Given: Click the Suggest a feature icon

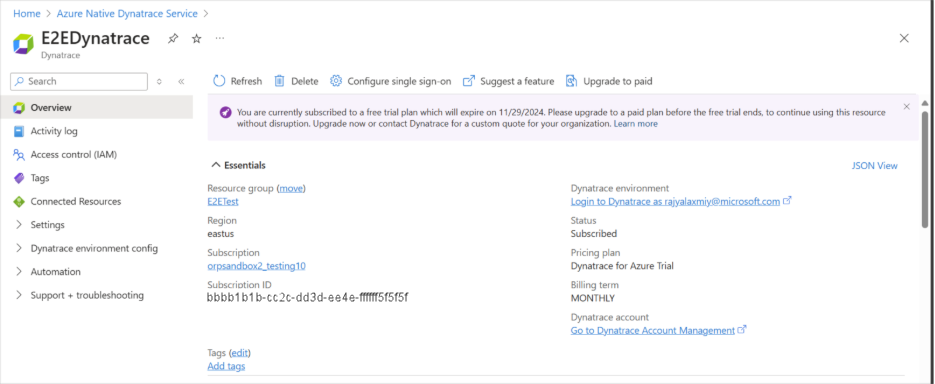Looking at the screenshot, I should (x=469, y=81).
